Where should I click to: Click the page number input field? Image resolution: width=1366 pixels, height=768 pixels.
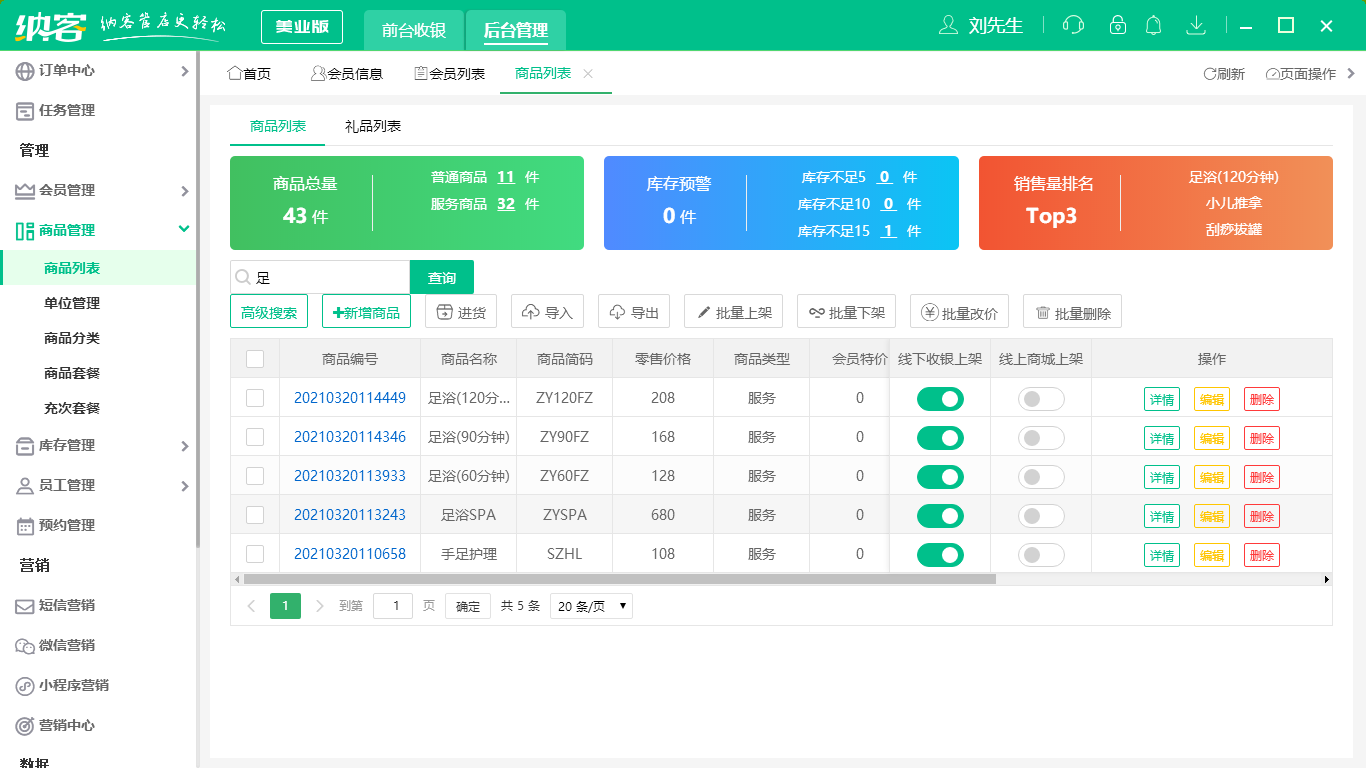pyautogui.click(x=392, y=605)
